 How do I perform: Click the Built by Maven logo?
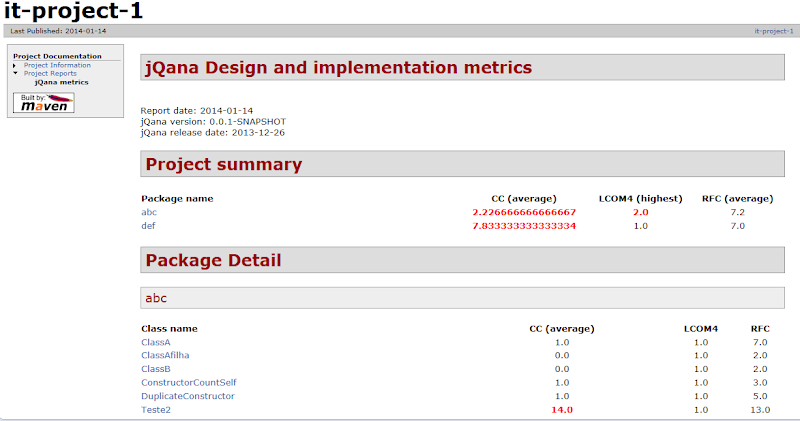[x=44, y=103]
